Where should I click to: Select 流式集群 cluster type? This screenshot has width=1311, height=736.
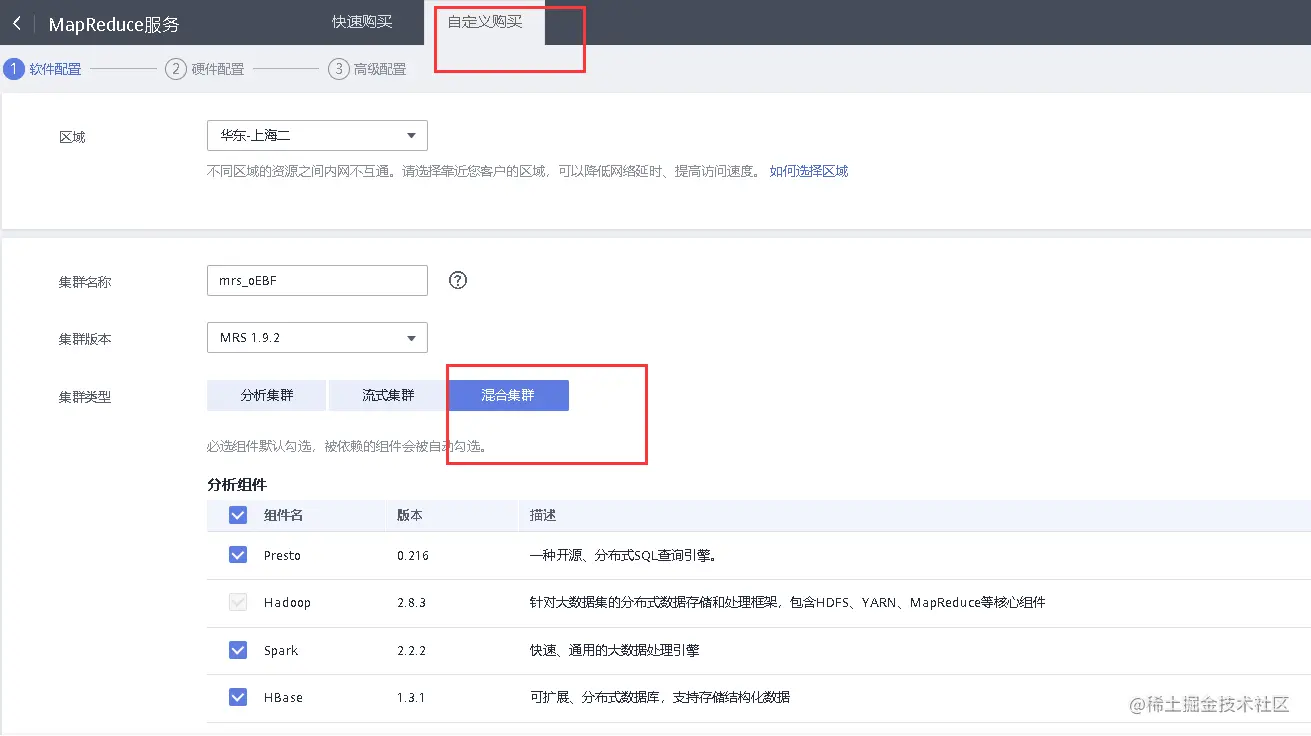point(388,395)
